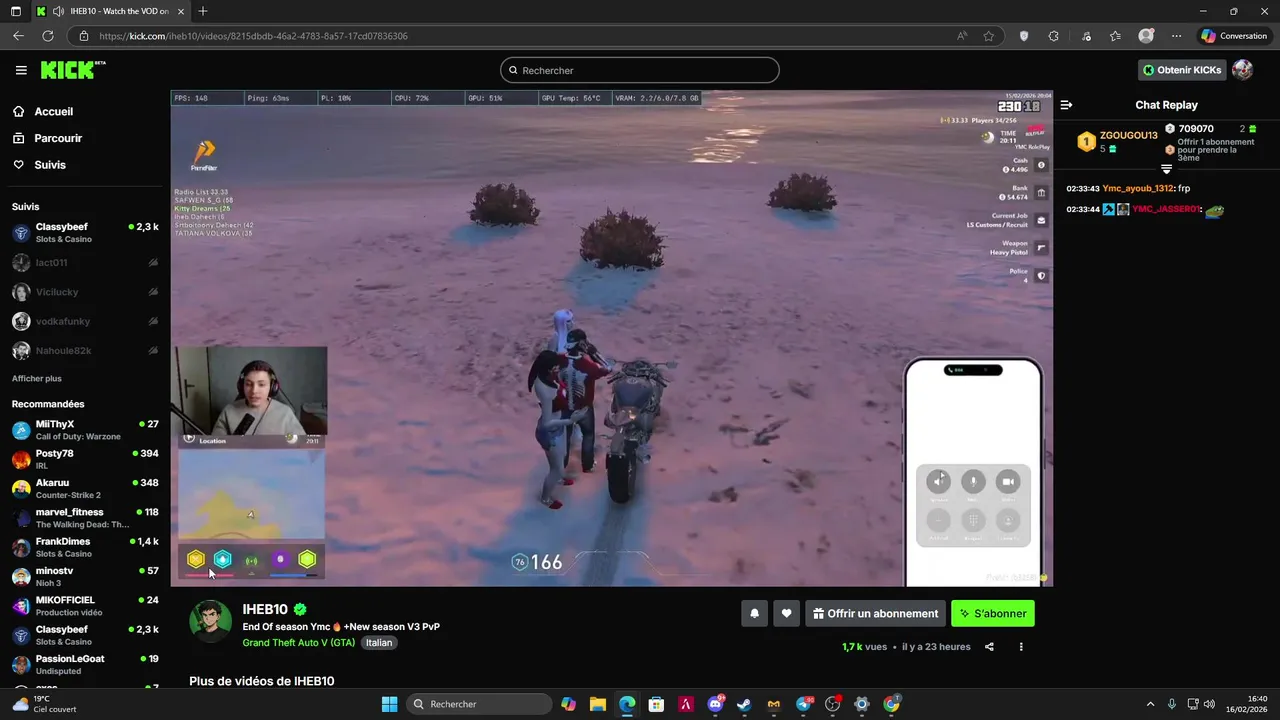Follow IHEB10 with heart button
The height and width of the screenshot is (720, 1280).
pyautogui.click(x=786, y=614)
